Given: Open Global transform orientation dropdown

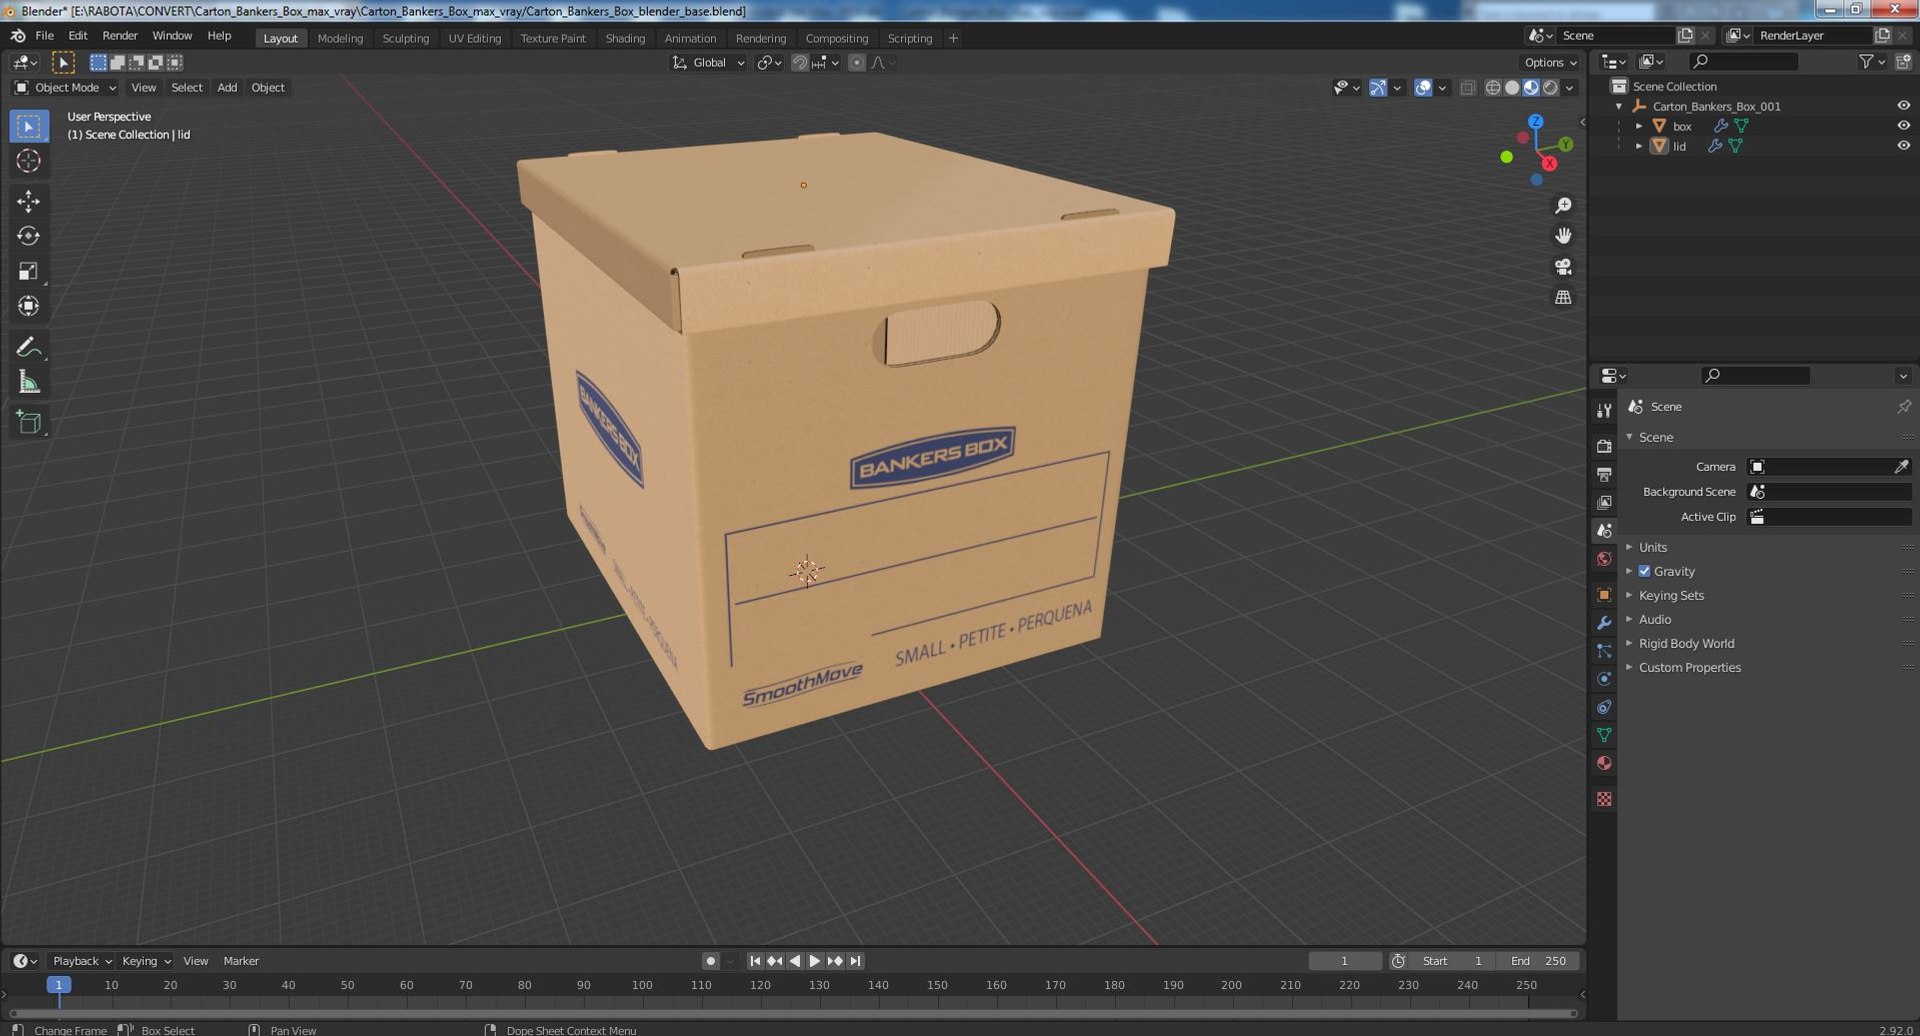Looking at the screenshot, I should [x=708, y=63].
